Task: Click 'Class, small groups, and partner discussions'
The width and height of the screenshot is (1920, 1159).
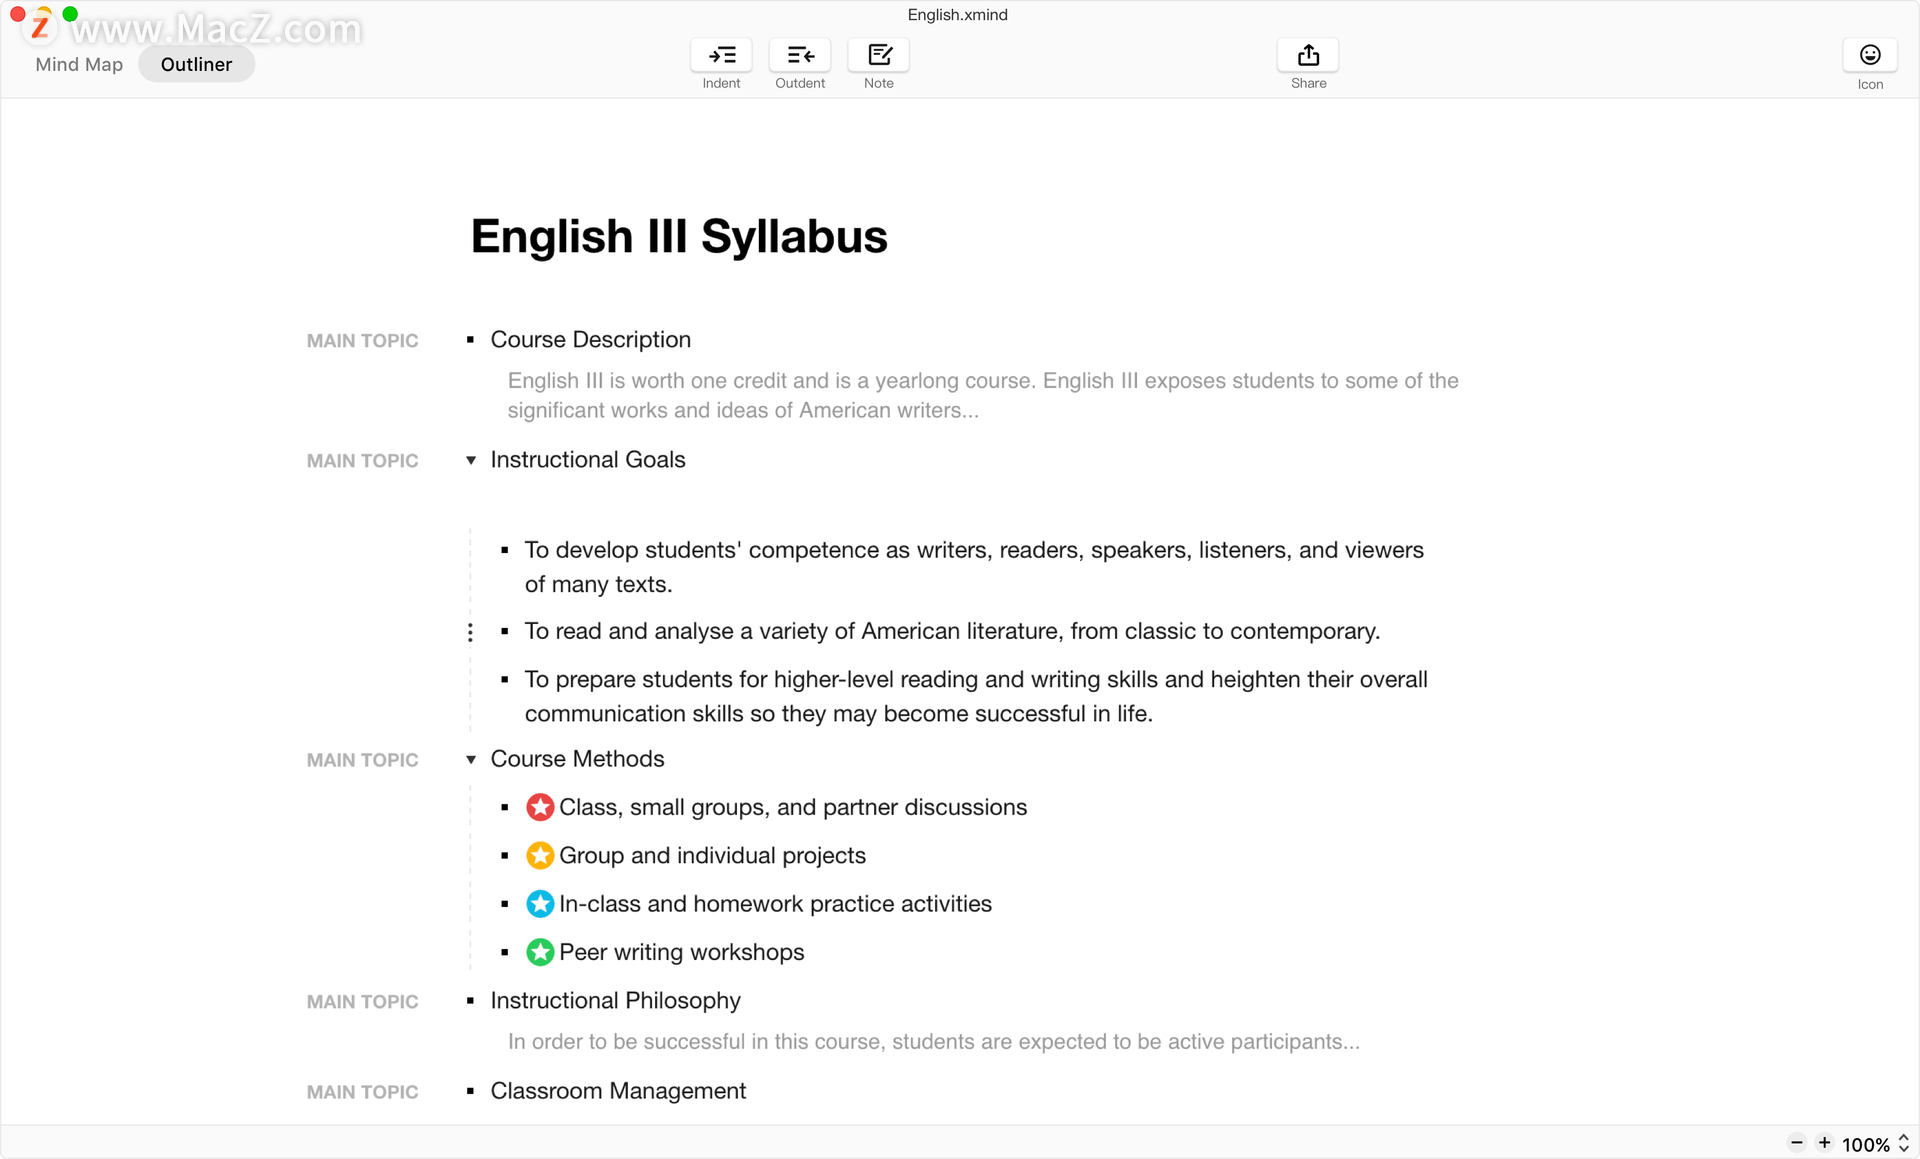Action: coord(793,808)
